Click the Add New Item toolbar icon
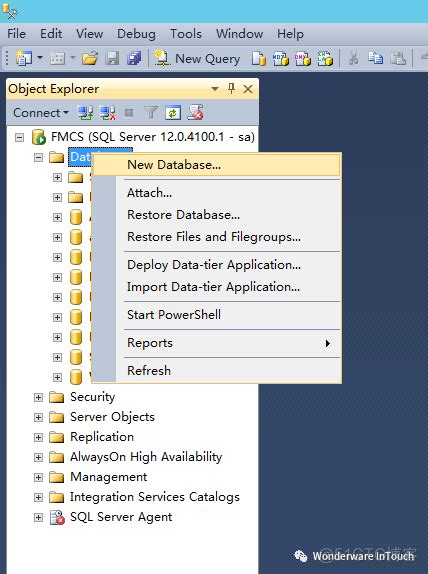 point(57,58)
